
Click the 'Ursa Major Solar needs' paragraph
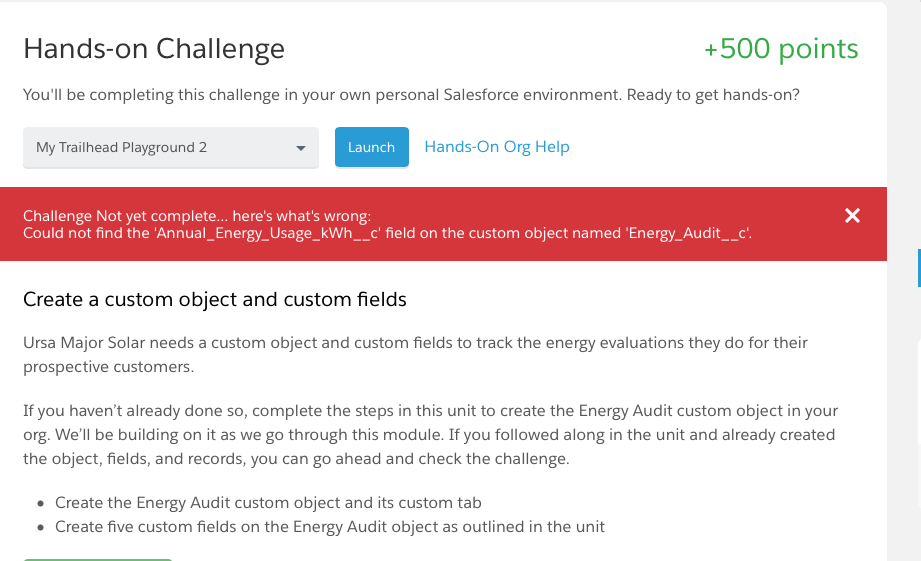(415, 354)
